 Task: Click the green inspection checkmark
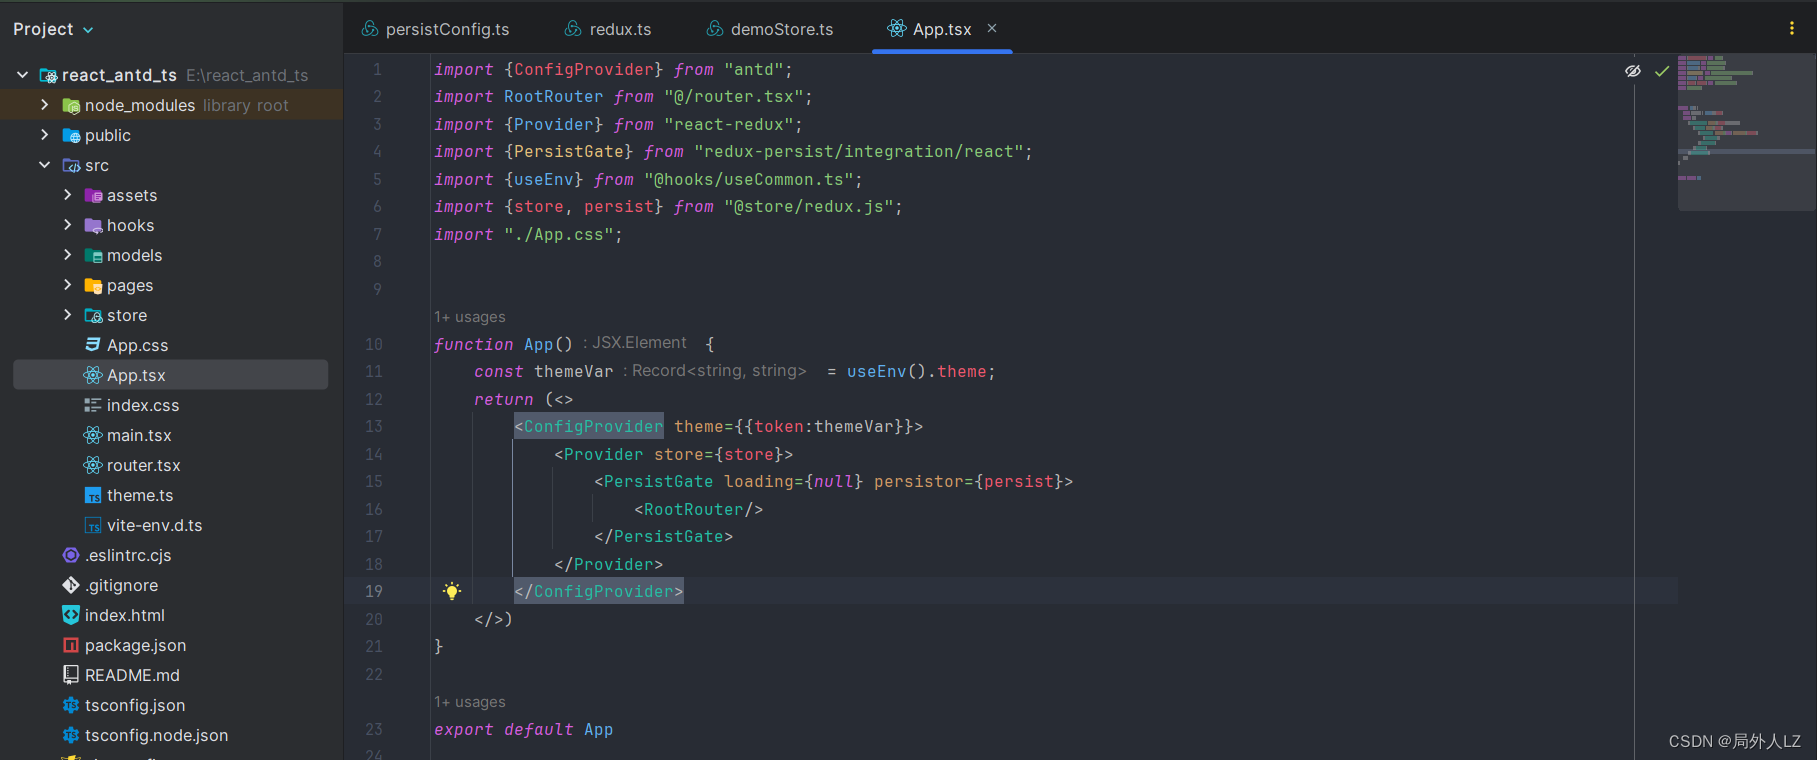pos(1662,71)
